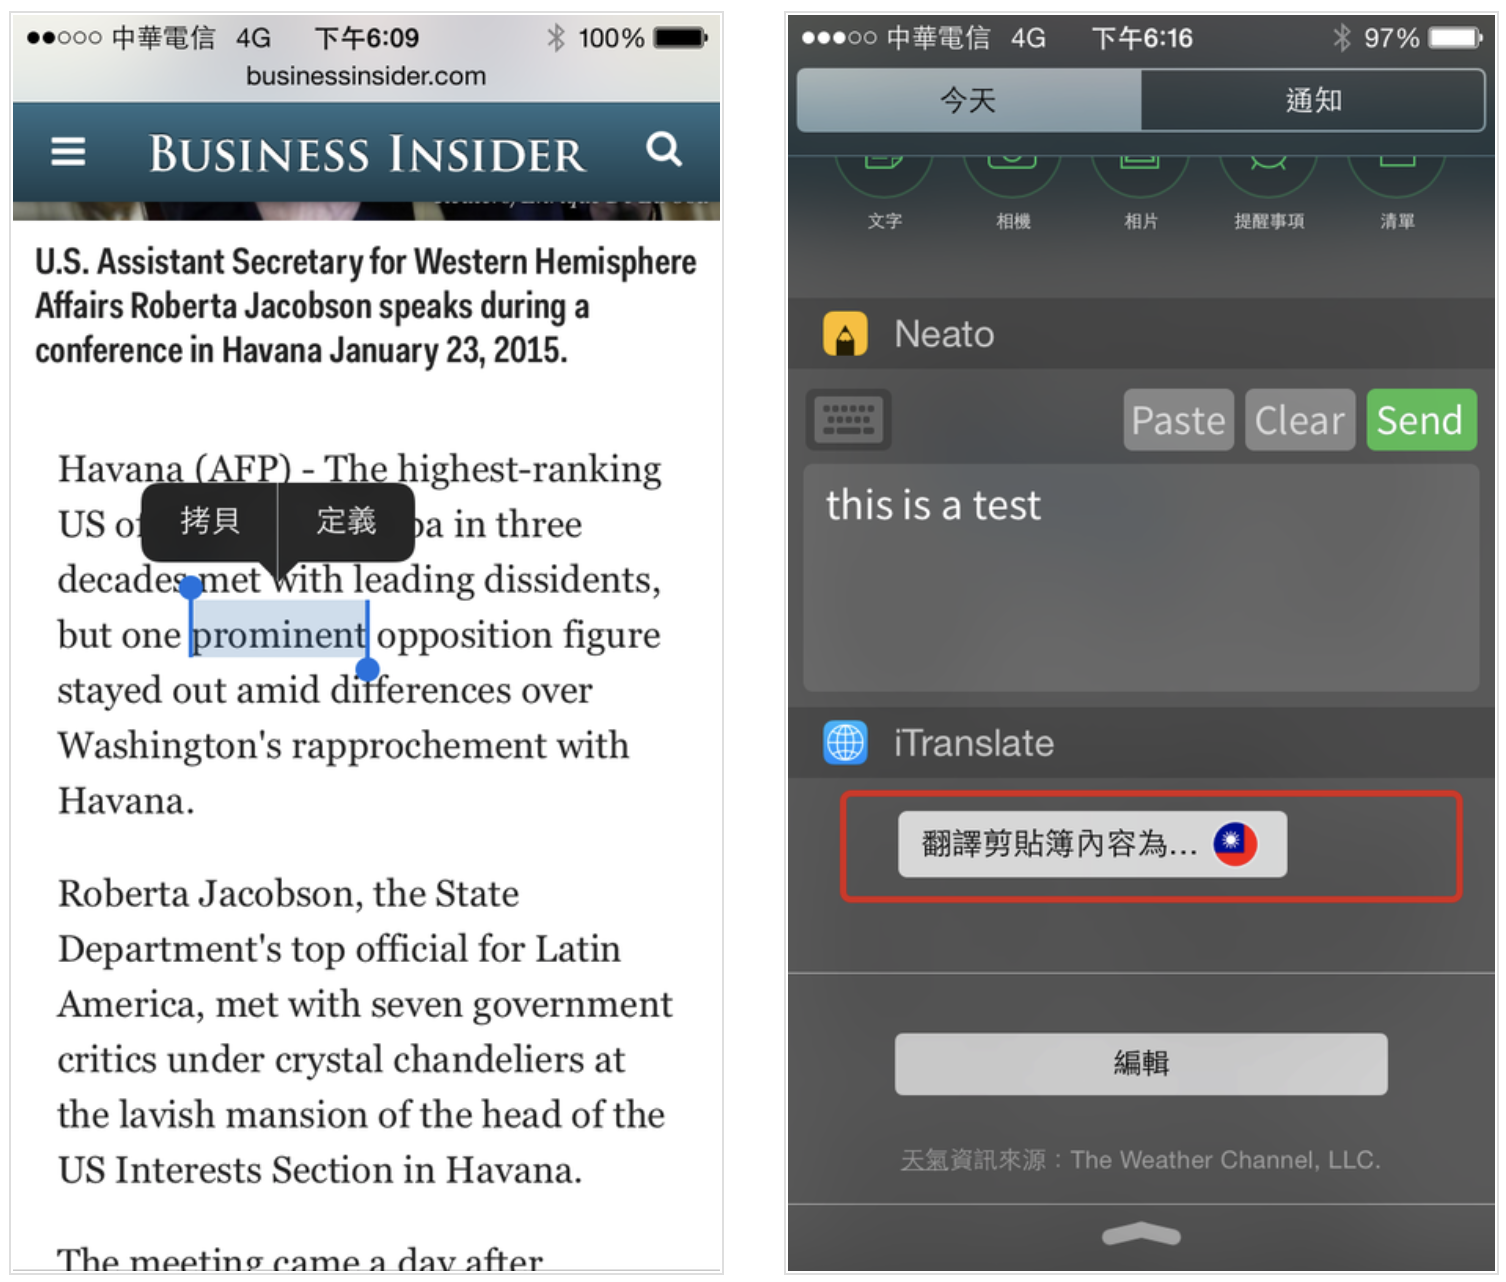The image size is (1506, 1282).
Task: Tap the Paste button in Neato
Action: coord(1178,420)
